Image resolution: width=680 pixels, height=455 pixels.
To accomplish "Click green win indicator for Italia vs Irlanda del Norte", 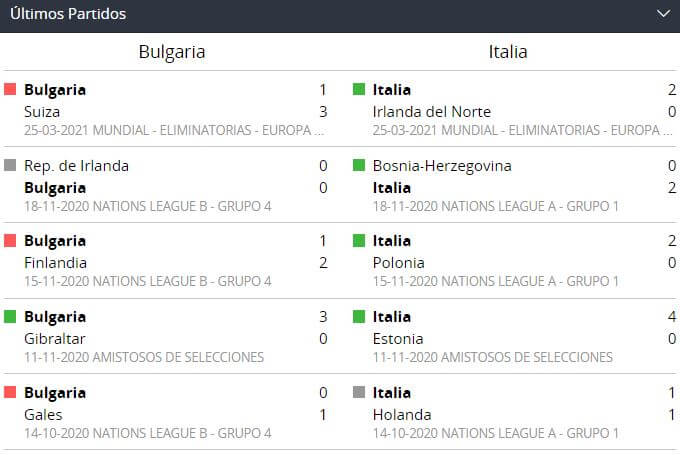I will point(359,90).
